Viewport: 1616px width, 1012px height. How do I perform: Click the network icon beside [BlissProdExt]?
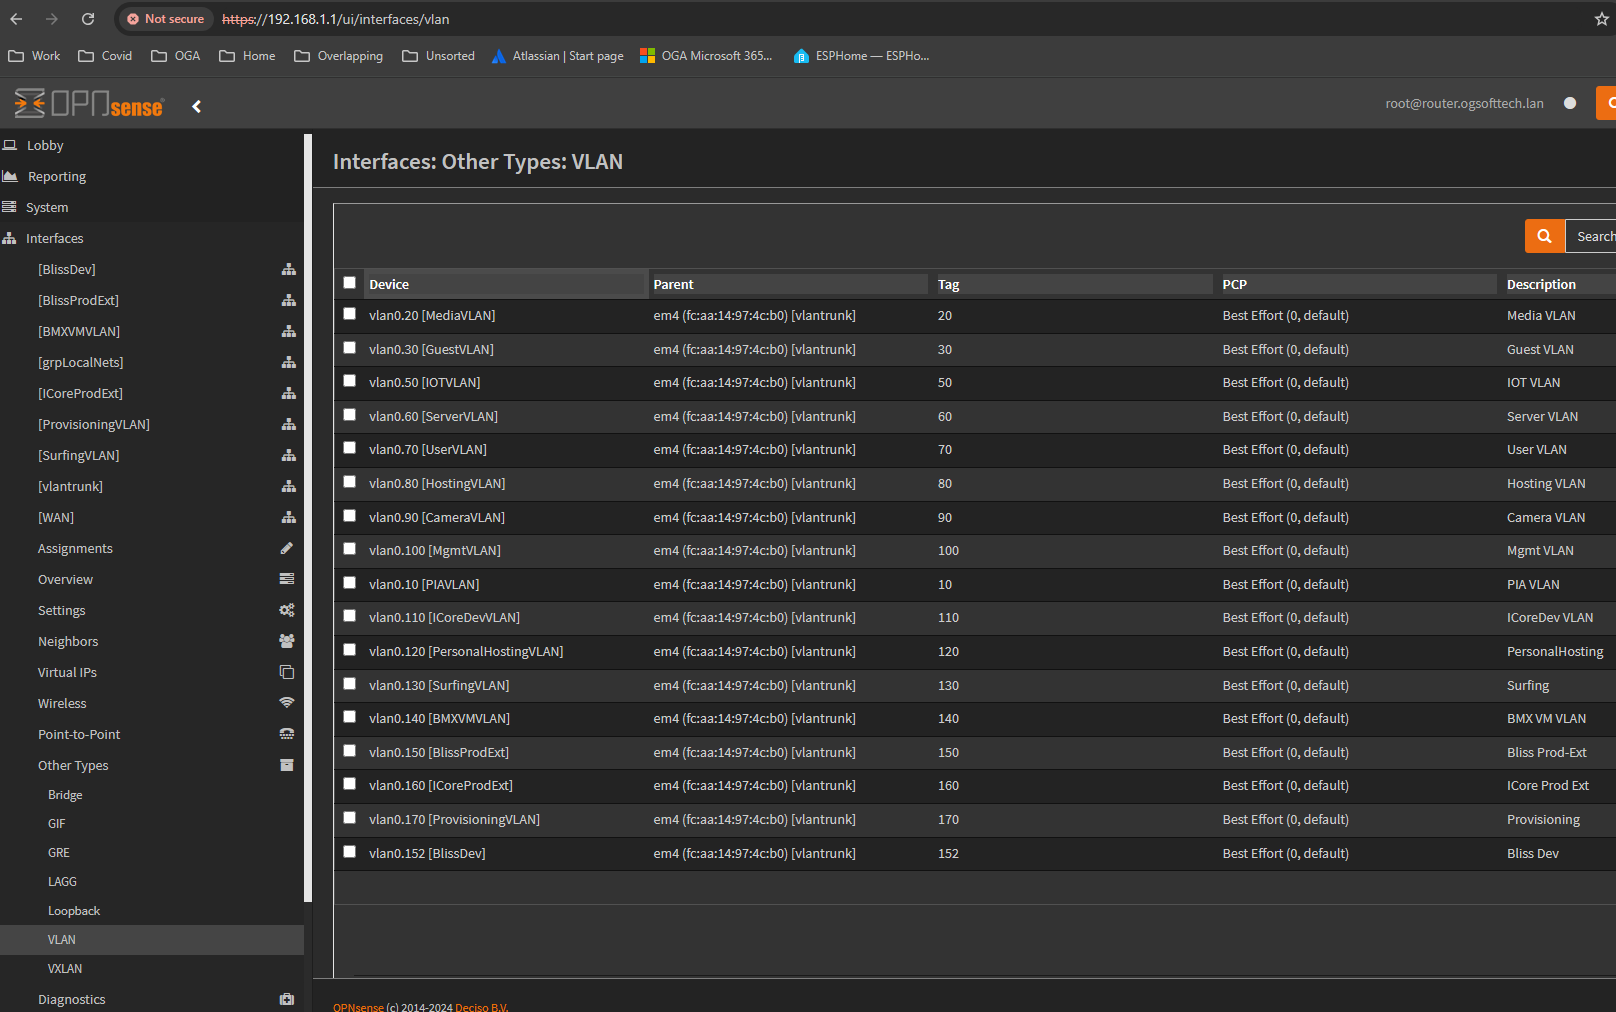[288, 300]
